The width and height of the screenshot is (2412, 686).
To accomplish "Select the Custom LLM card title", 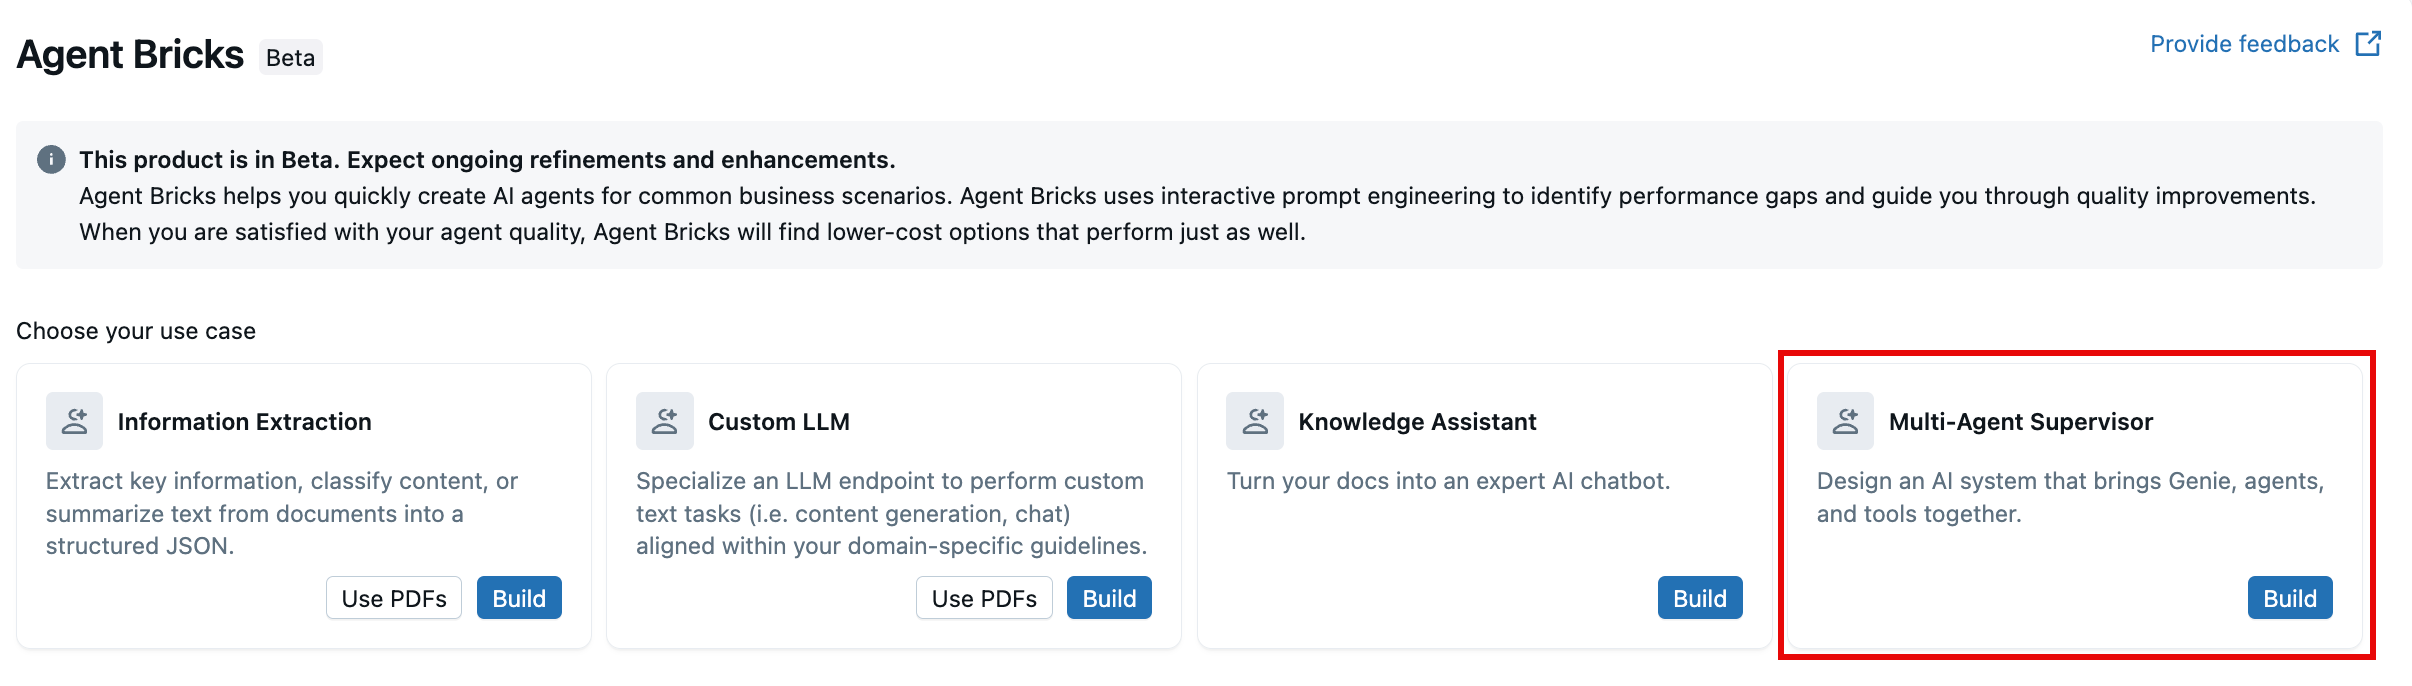I will (778, 422).
